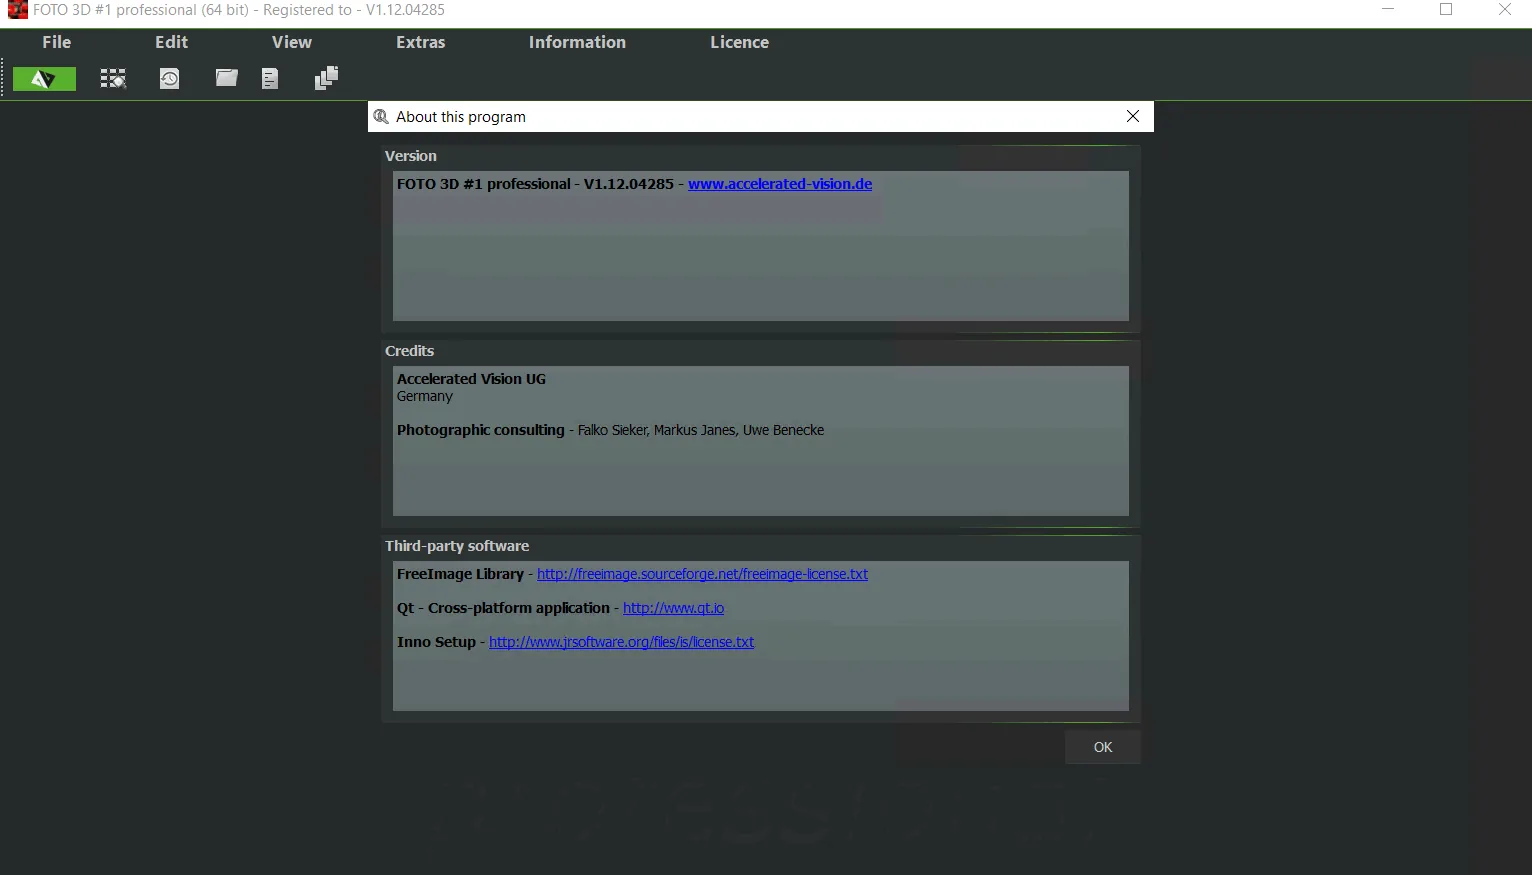This screenshot has width=1532, height=875.
Task: Minimize the FOTO 3D main window
Action: click(x=1388, y=10)
